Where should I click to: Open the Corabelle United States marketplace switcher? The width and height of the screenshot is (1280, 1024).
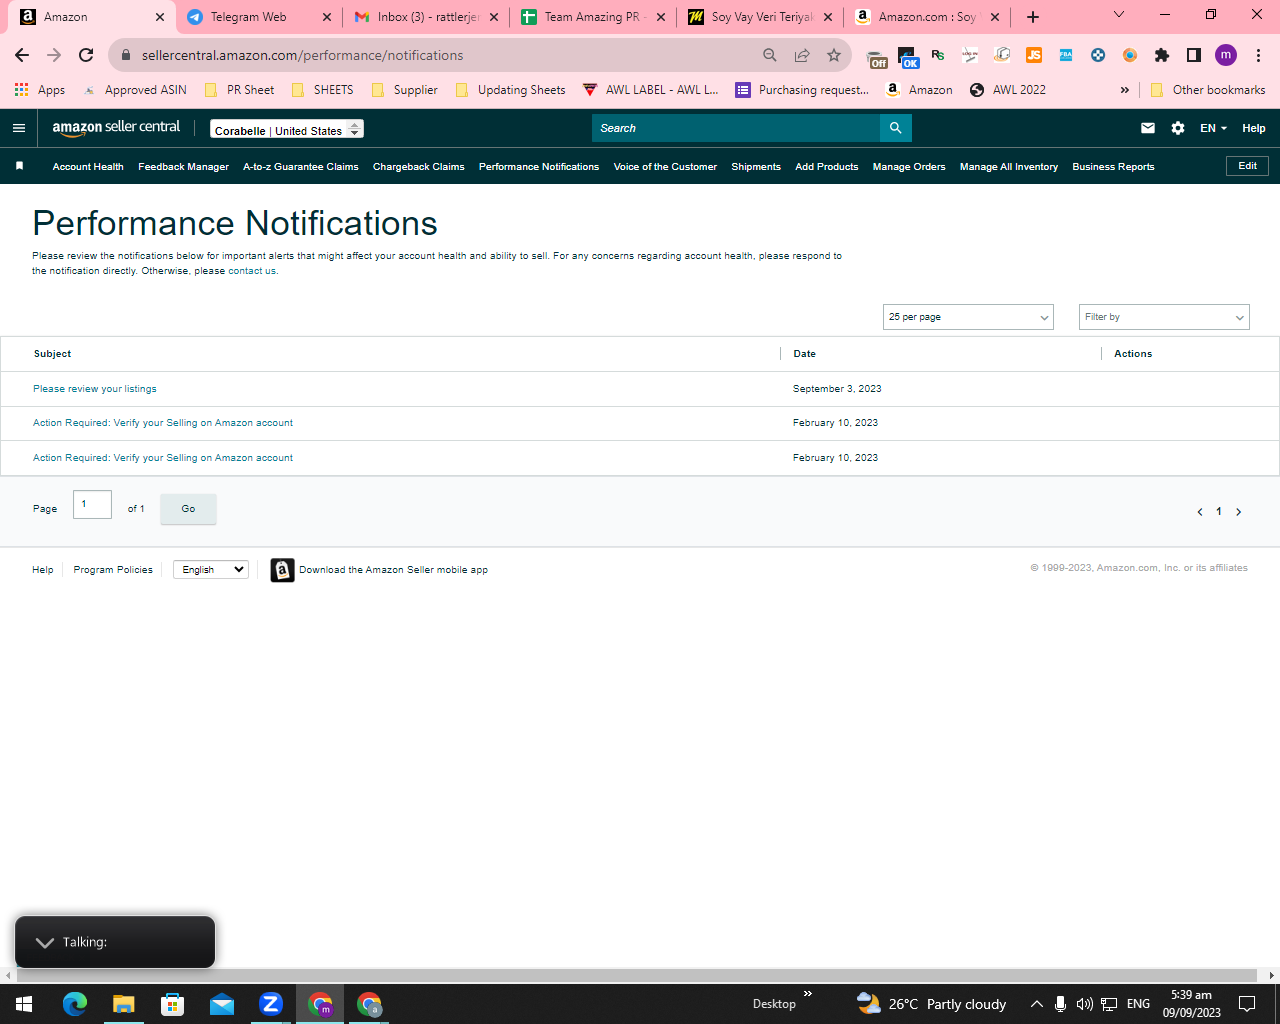point(287,129)
